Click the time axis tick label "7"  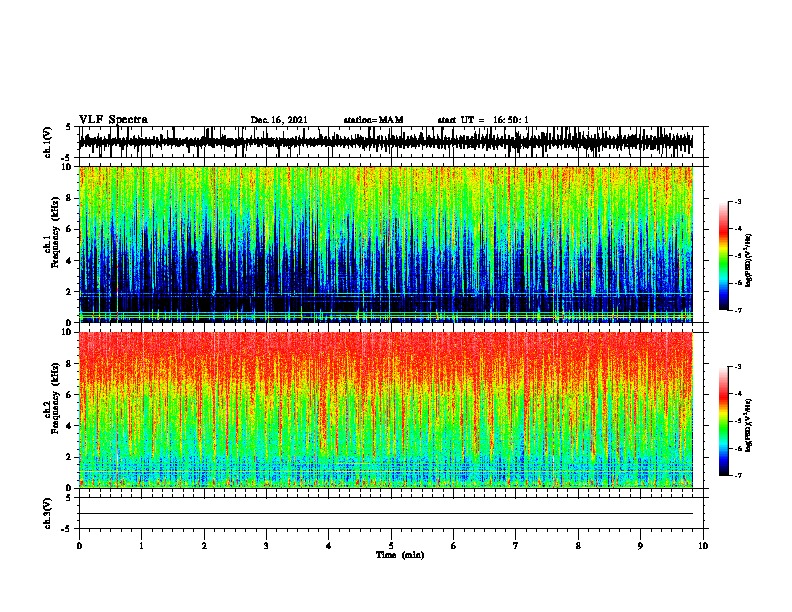click(516, 546)
